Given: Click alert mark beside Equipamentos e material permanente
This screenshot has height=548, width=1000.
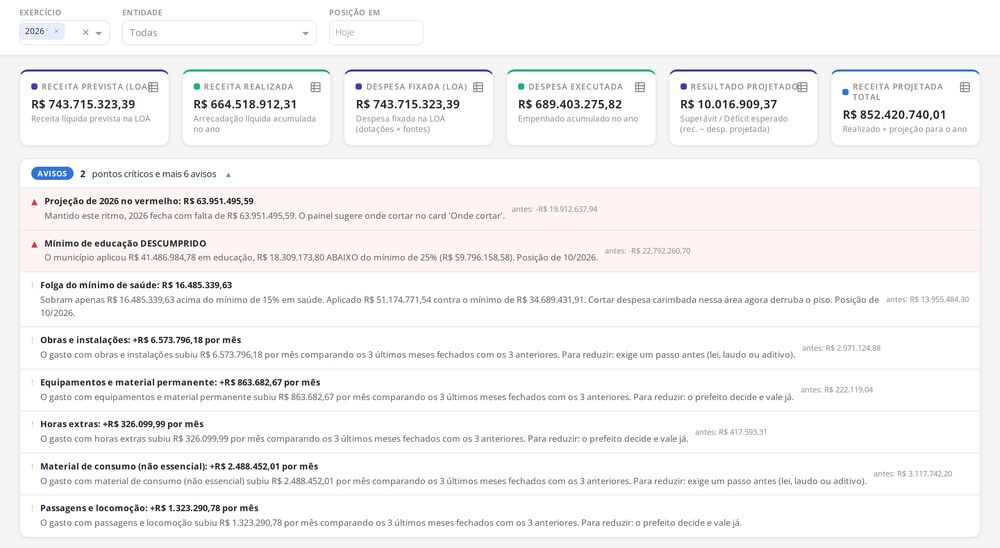Looking at the screenshot, I should (x=33, y=382).
